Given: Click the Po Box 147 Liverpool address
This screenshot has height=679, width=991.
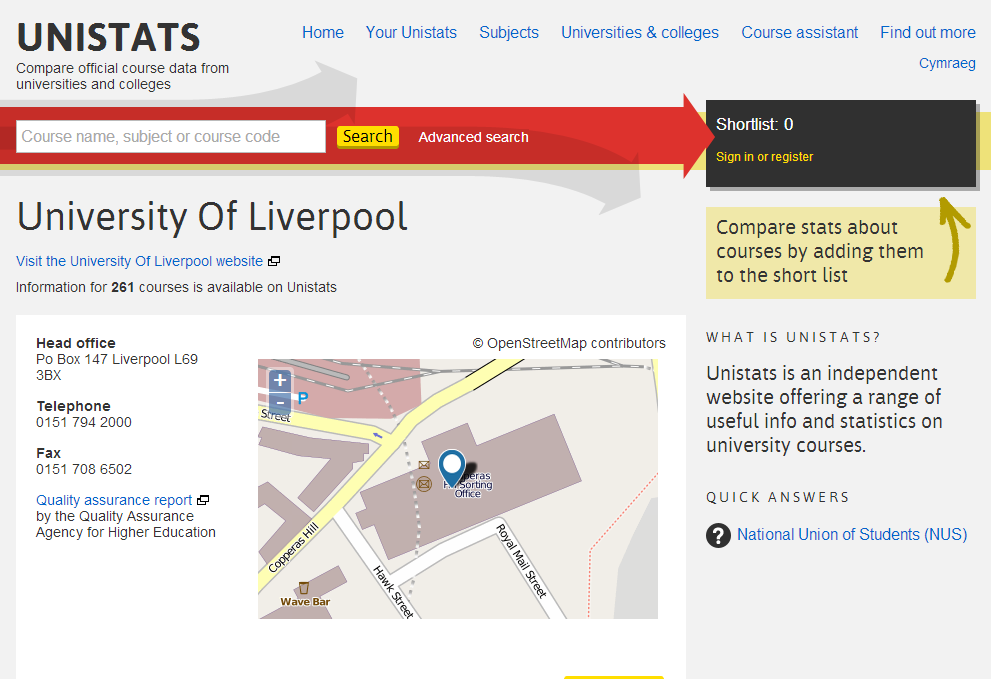Looking at the screenshot, I should 117,367.
